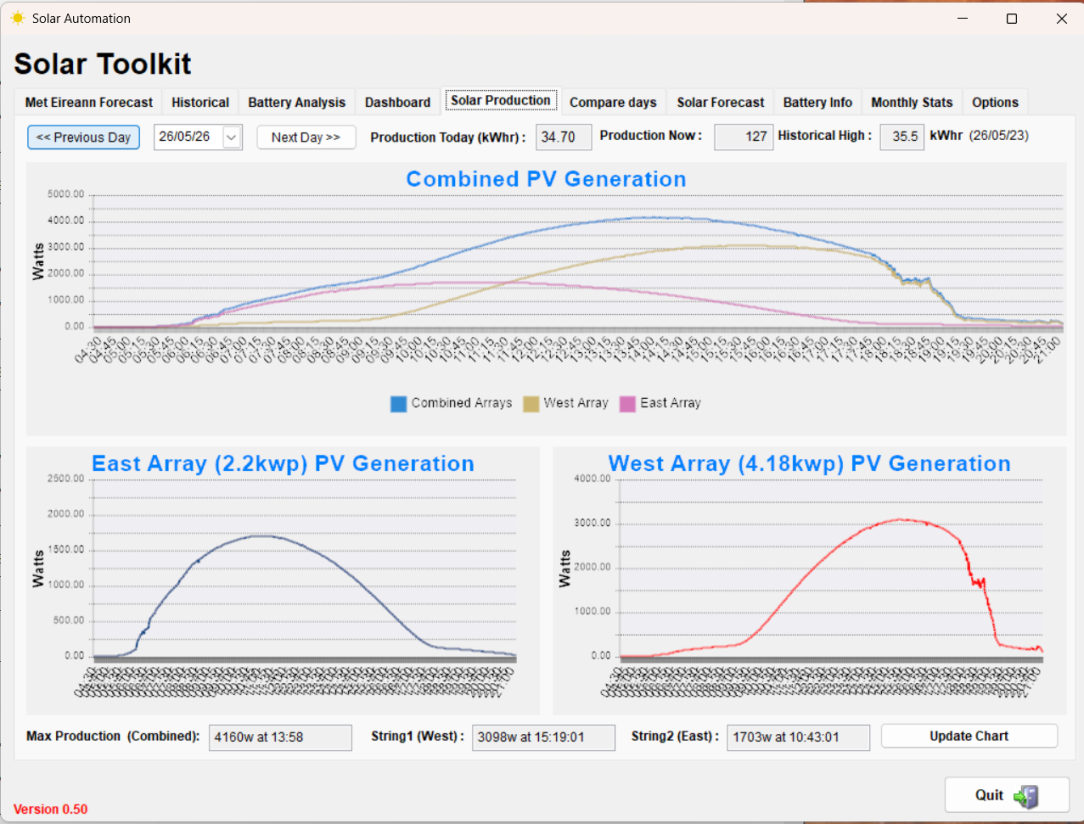Select the Solar Production tab
The image size is (1084, 824).
click(x=501, y=100)
